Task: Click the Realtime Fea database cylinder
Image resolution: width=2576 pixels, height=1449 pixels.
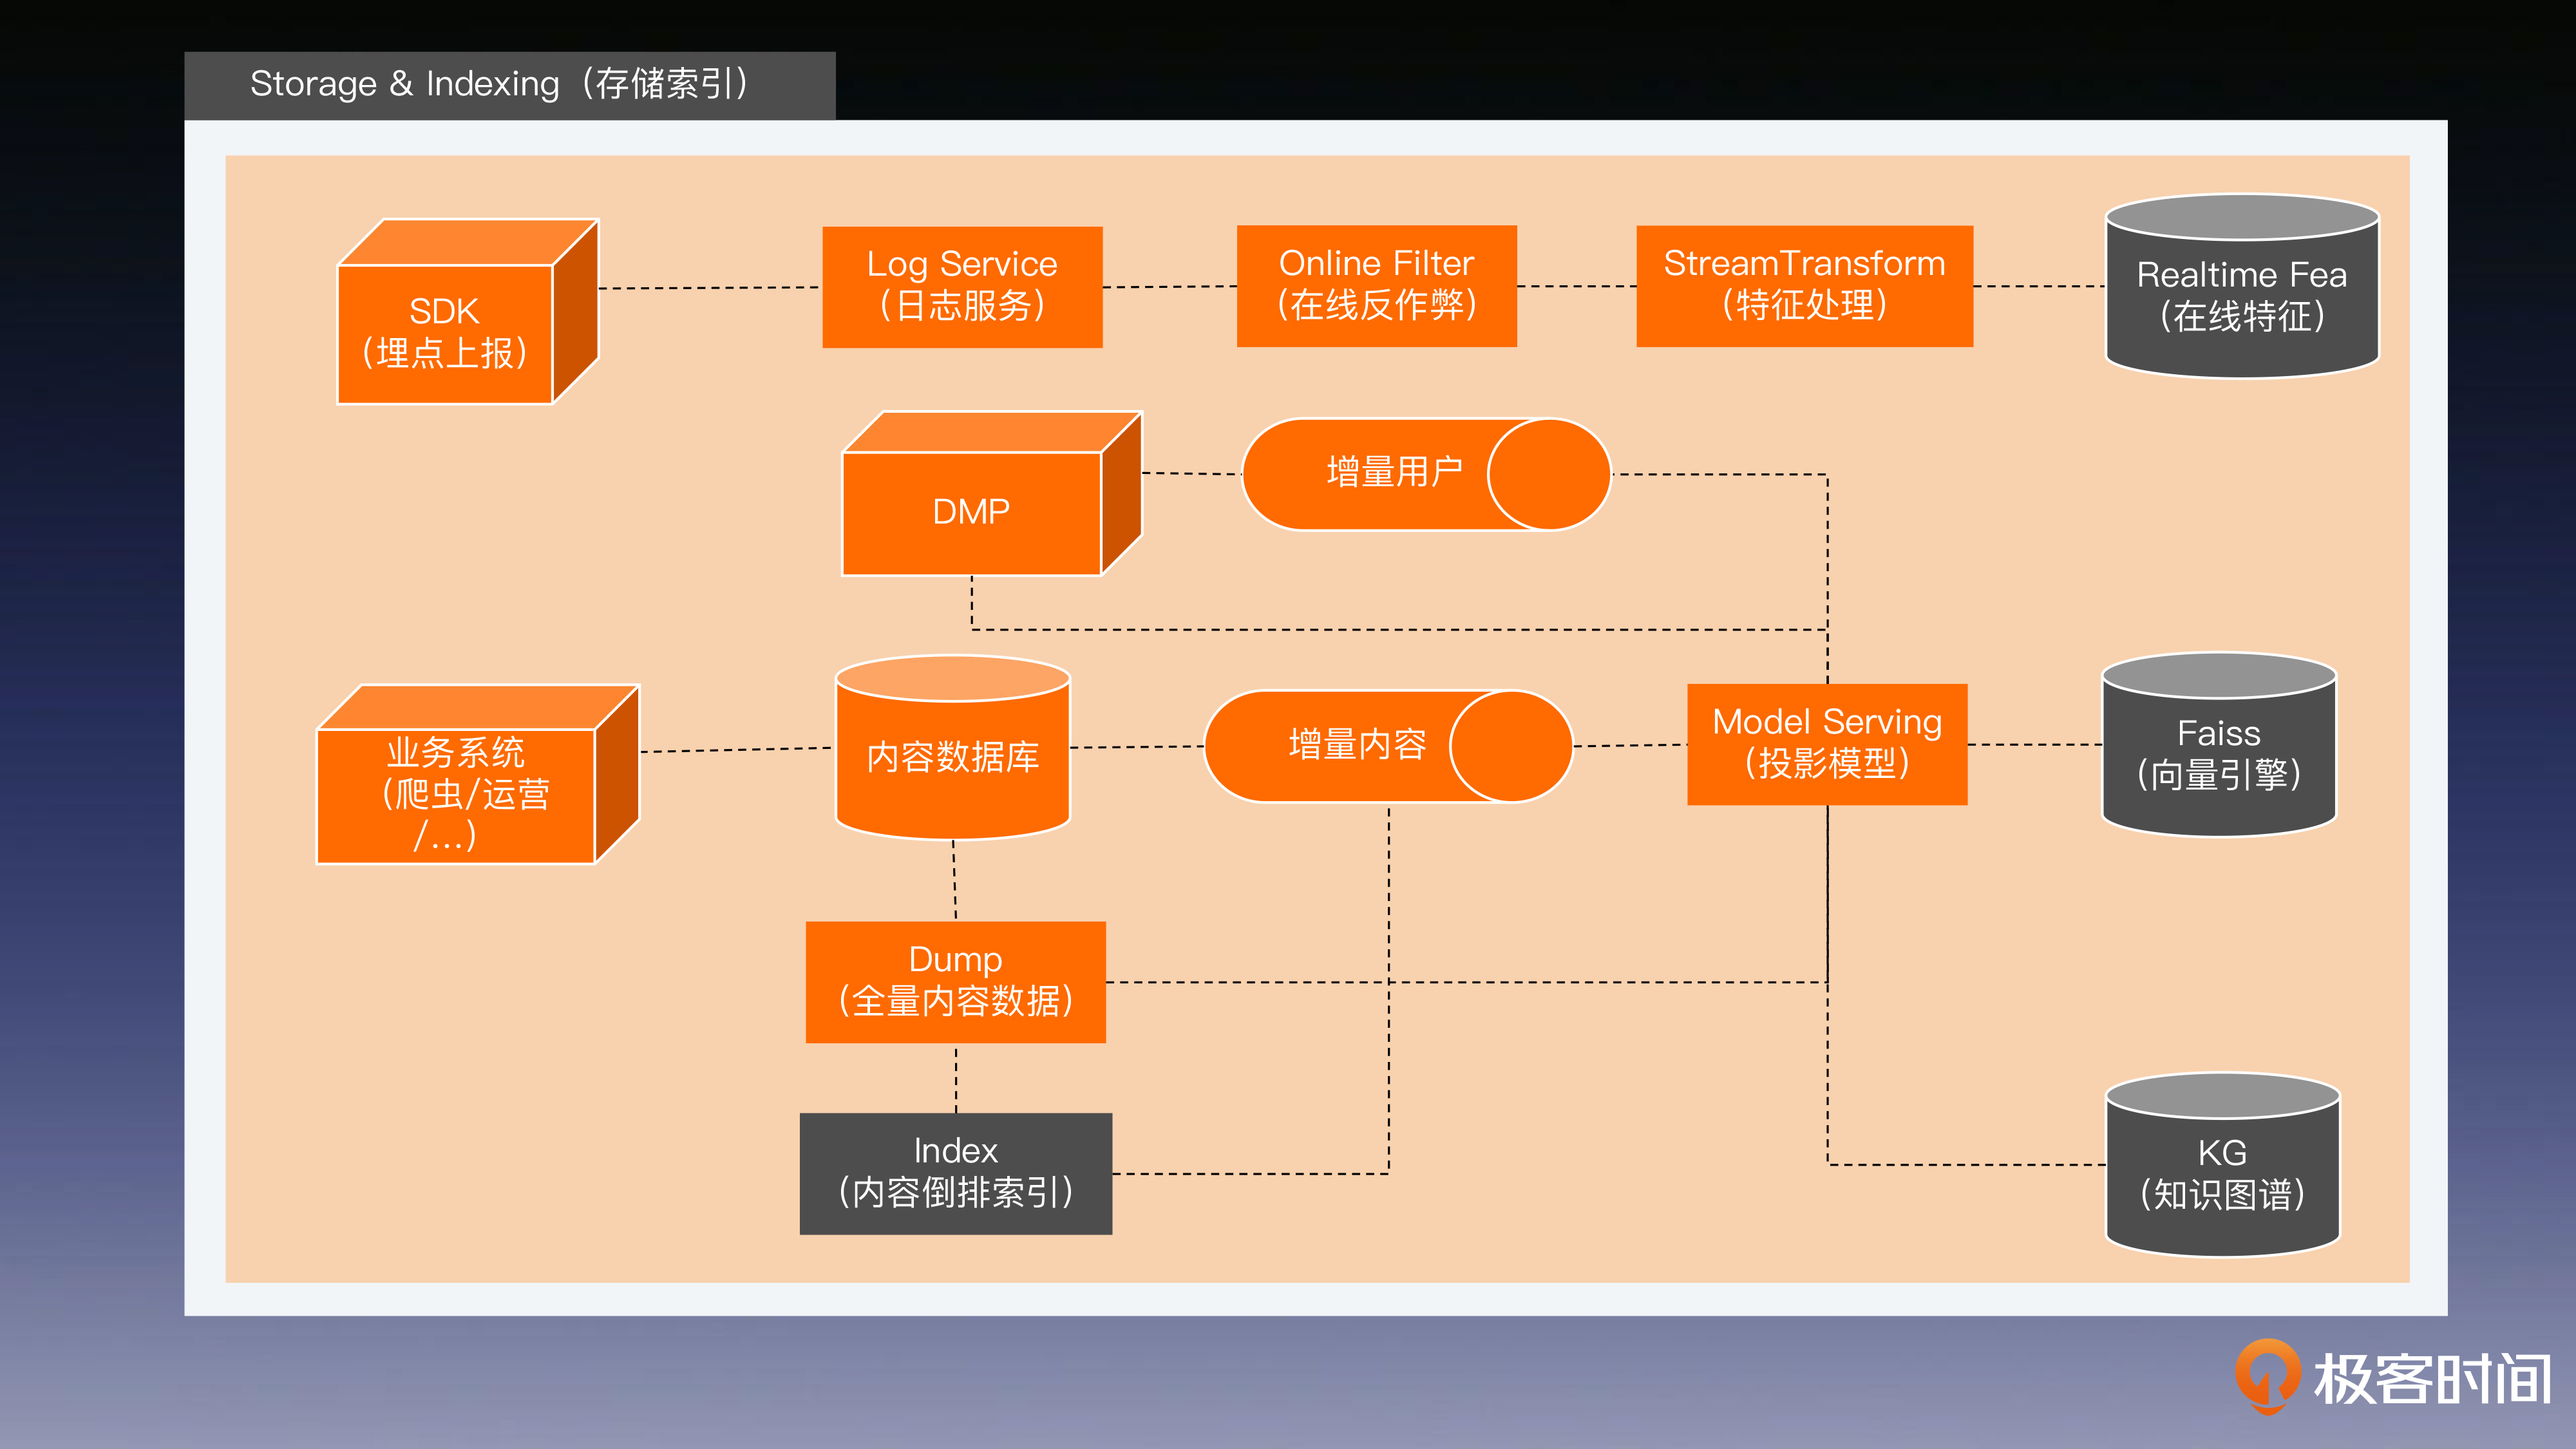Action: (2242, 295)
